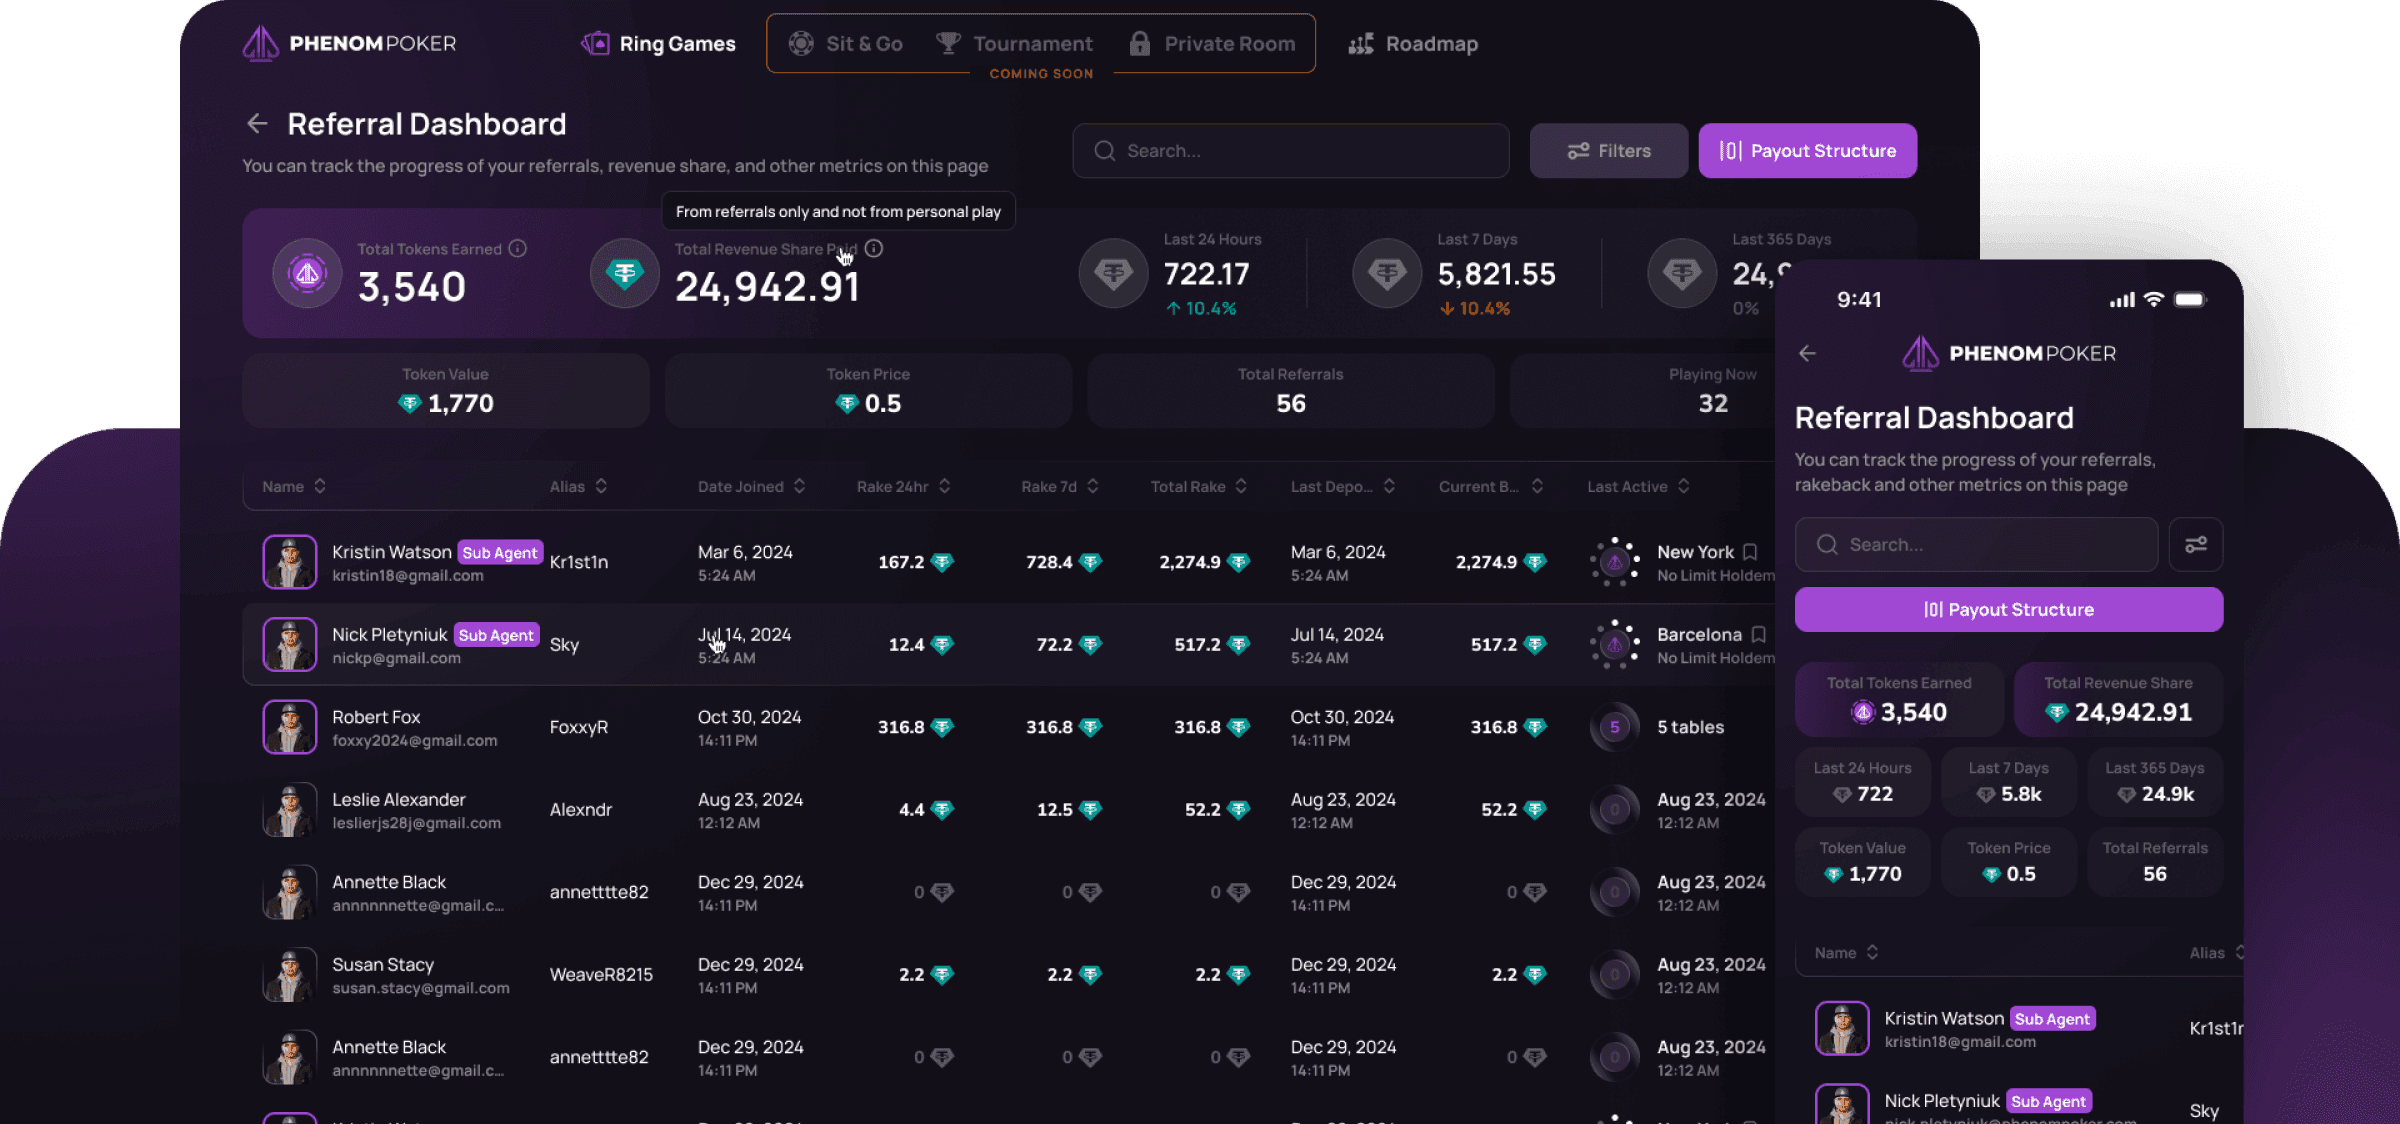Image resolution: width=2400 pixels, height=1124 pixels.
Task: Sort table by Total Rake column
Action: coord(1198,486)
